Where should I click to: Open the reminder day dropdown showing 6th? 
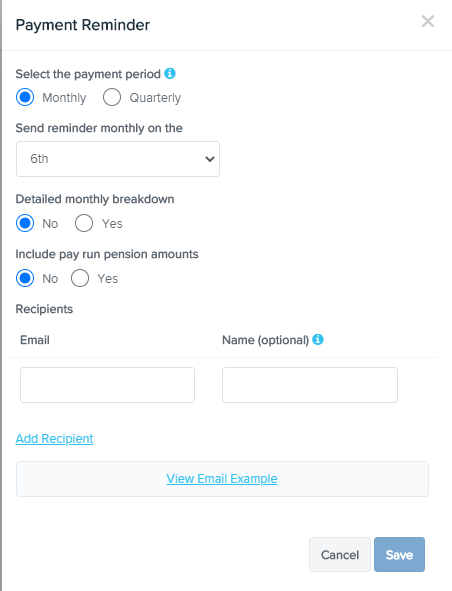click(x=118, y=159)
